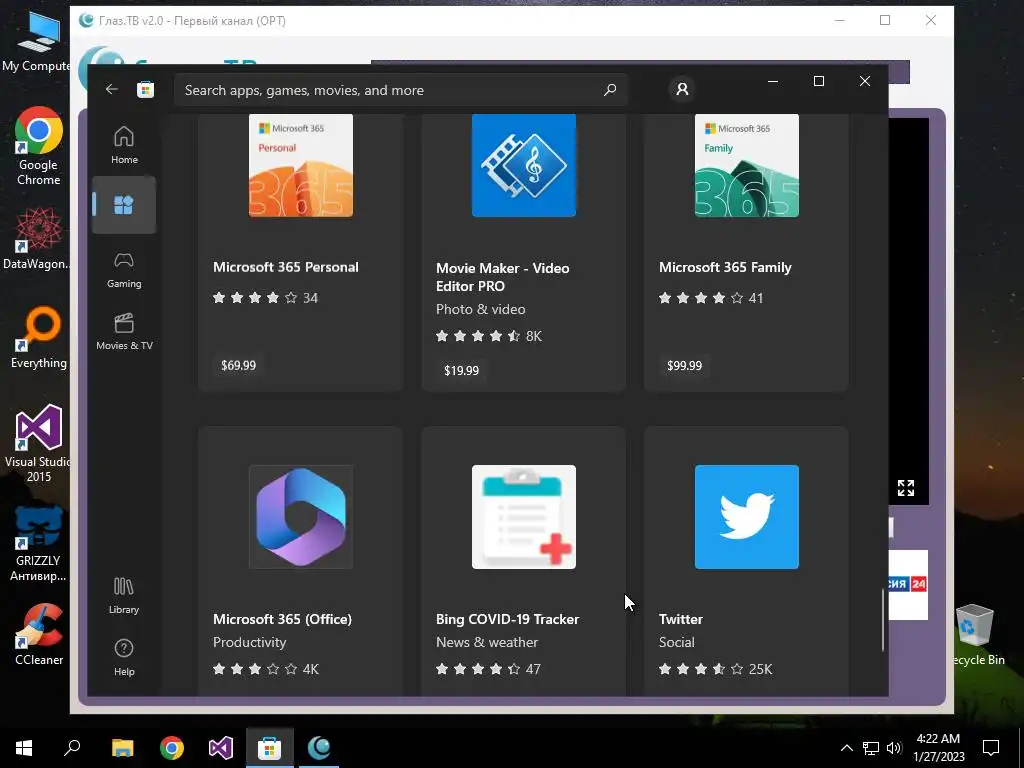Open network status tray icon
This screenshot has width=1024, height=768.
(x=871, y=748)
